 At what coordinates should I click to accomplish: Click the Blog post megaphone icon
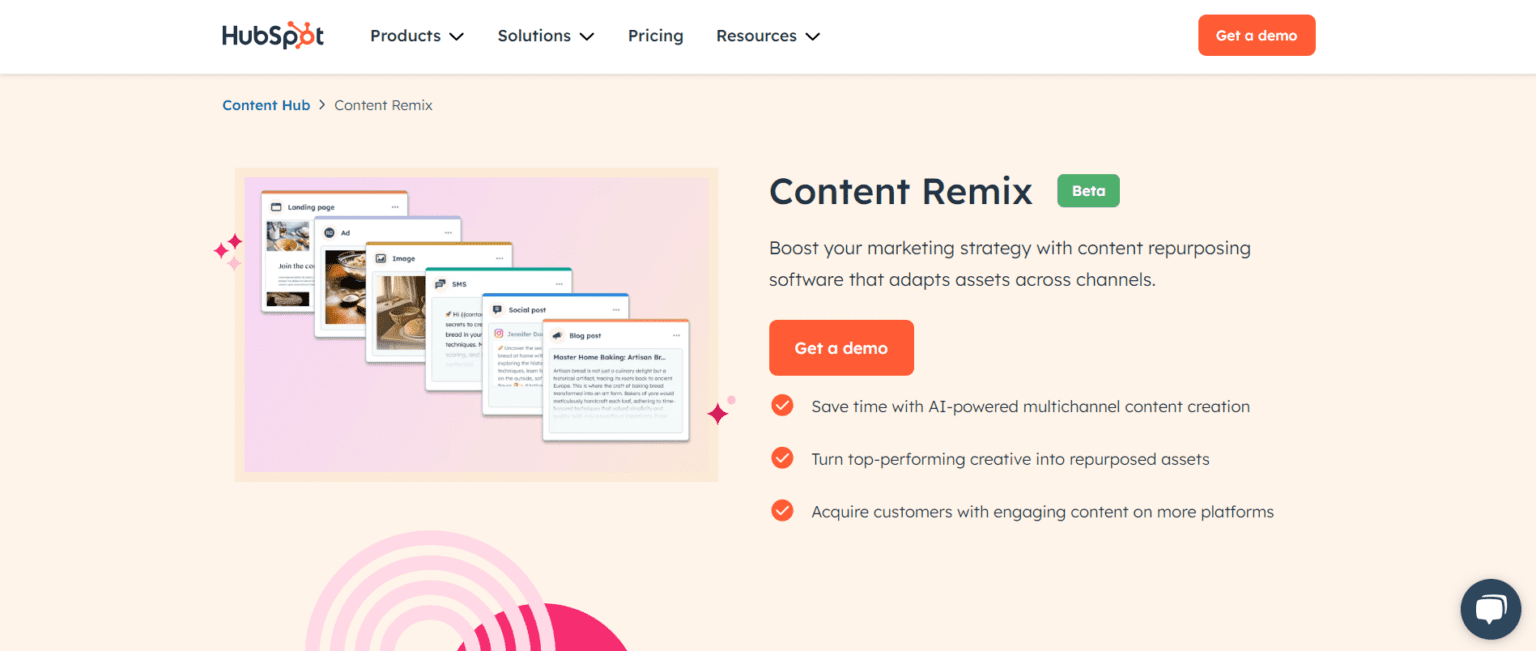click(x=556, y=335)
